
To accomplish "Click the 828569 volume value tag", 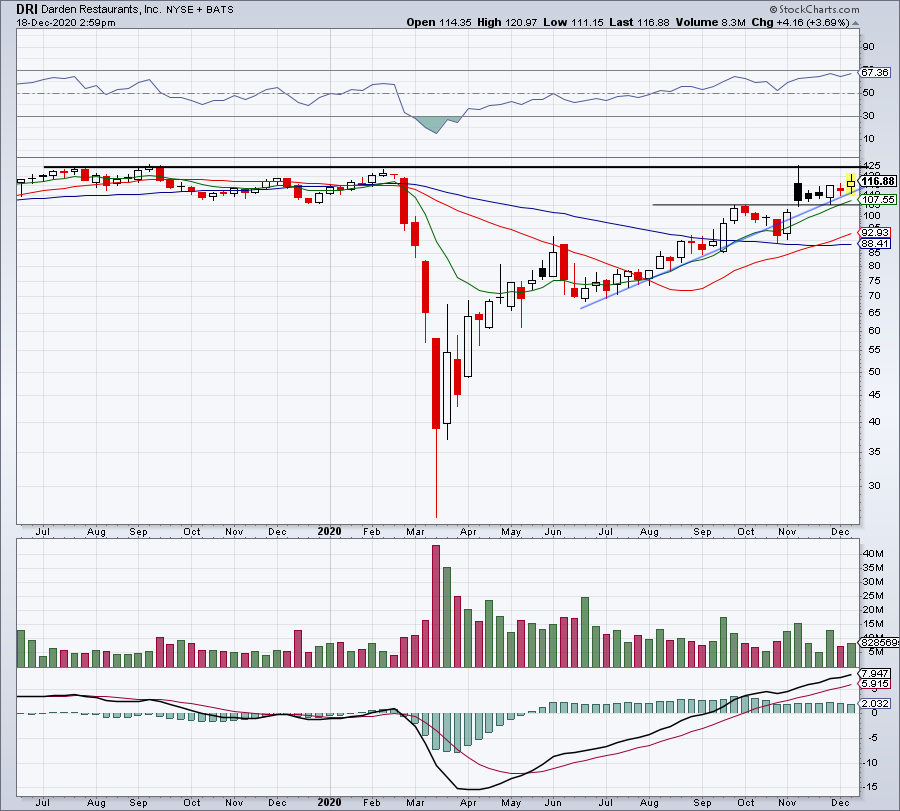I will [879, 642].
